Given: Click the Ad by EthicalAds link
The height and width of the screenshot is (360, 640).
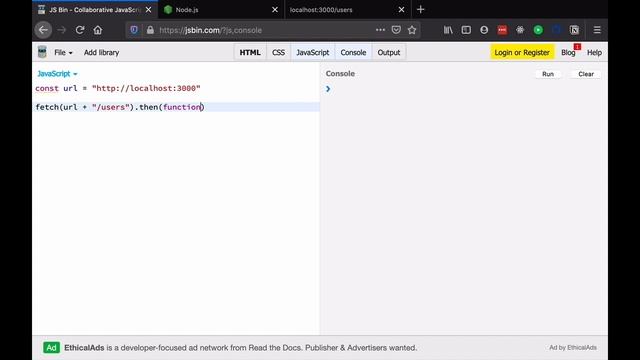Looking at the screenshot, I should coord(573,348).
